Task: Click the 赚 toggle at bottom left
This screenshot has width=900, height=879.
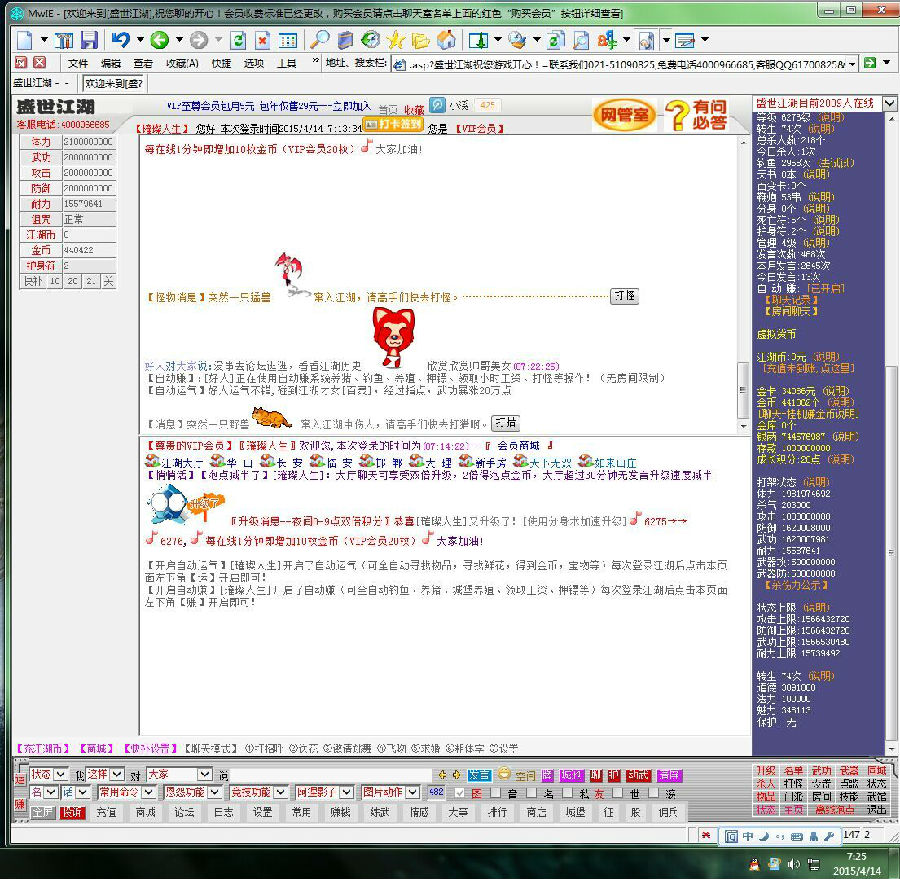Action: coord(20,804)
